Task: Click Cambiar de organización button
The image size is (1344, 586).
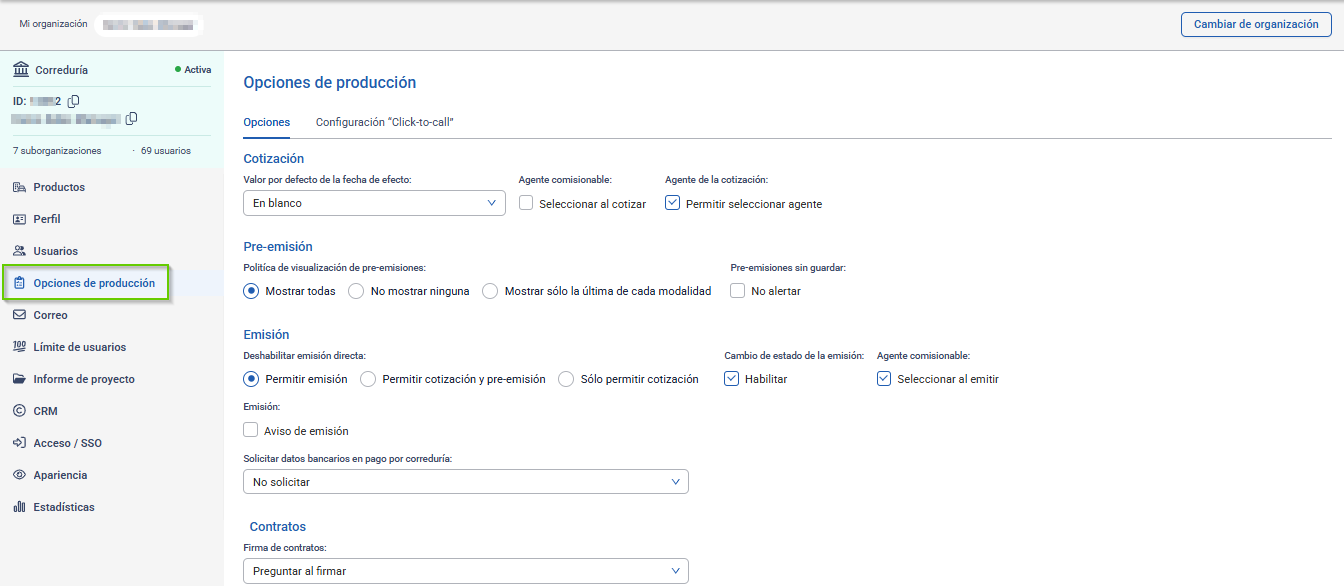Action: 1256,24
